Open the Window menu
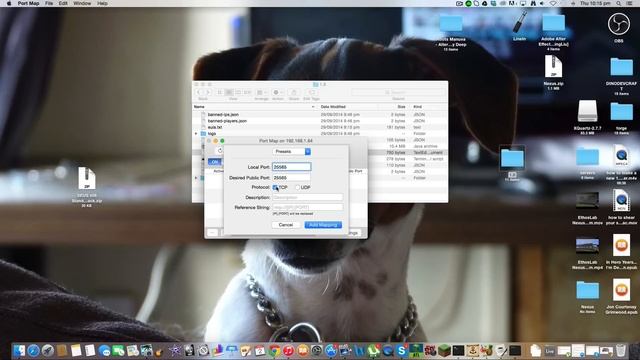 [x=82, y=3]
